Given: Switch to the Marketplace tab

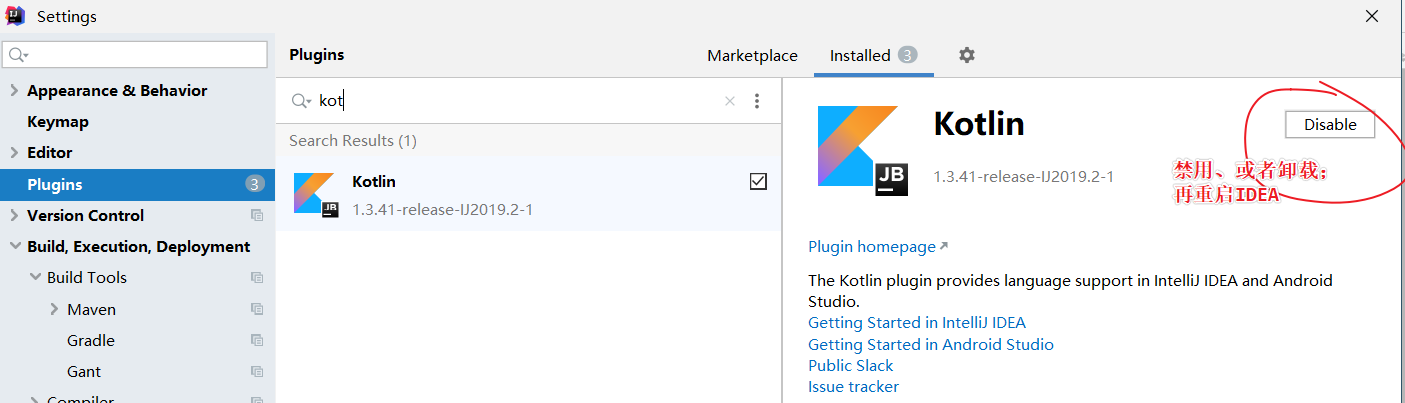Looking at the screenshot, I should click(752, 56).
